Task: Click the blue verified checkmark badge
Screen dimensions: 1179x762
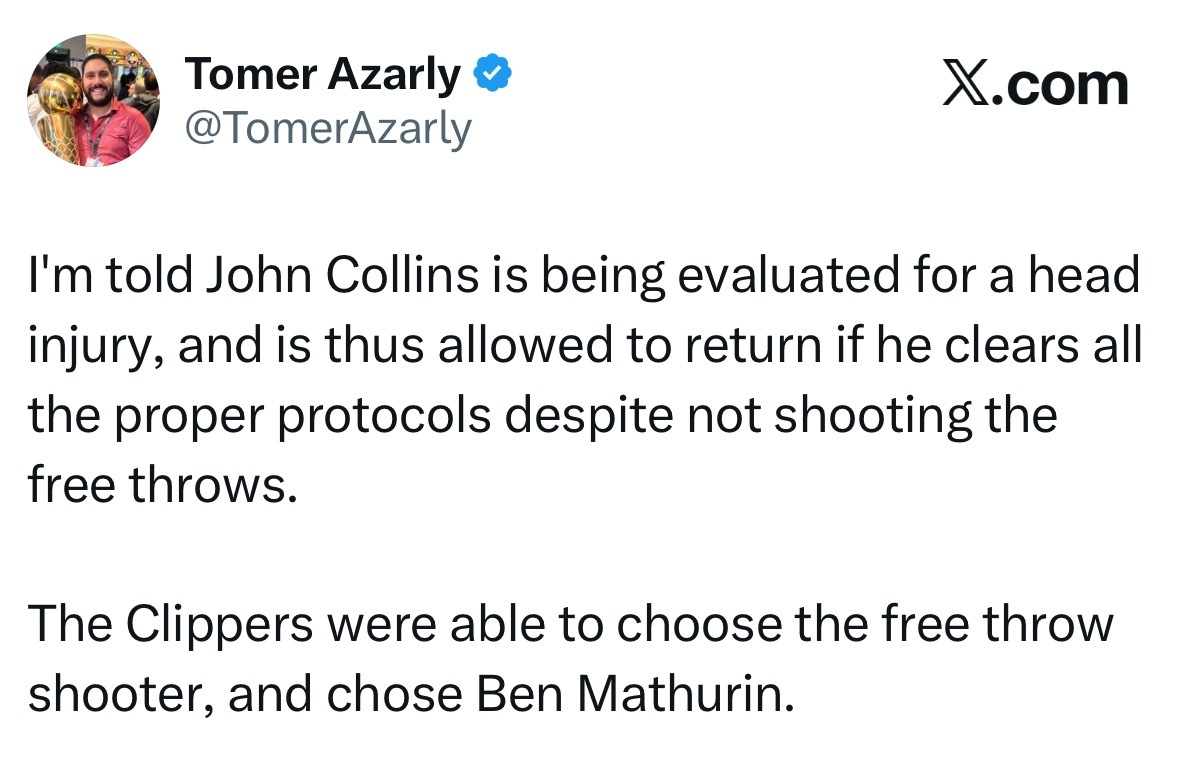Action: click(x=493, y=74)
